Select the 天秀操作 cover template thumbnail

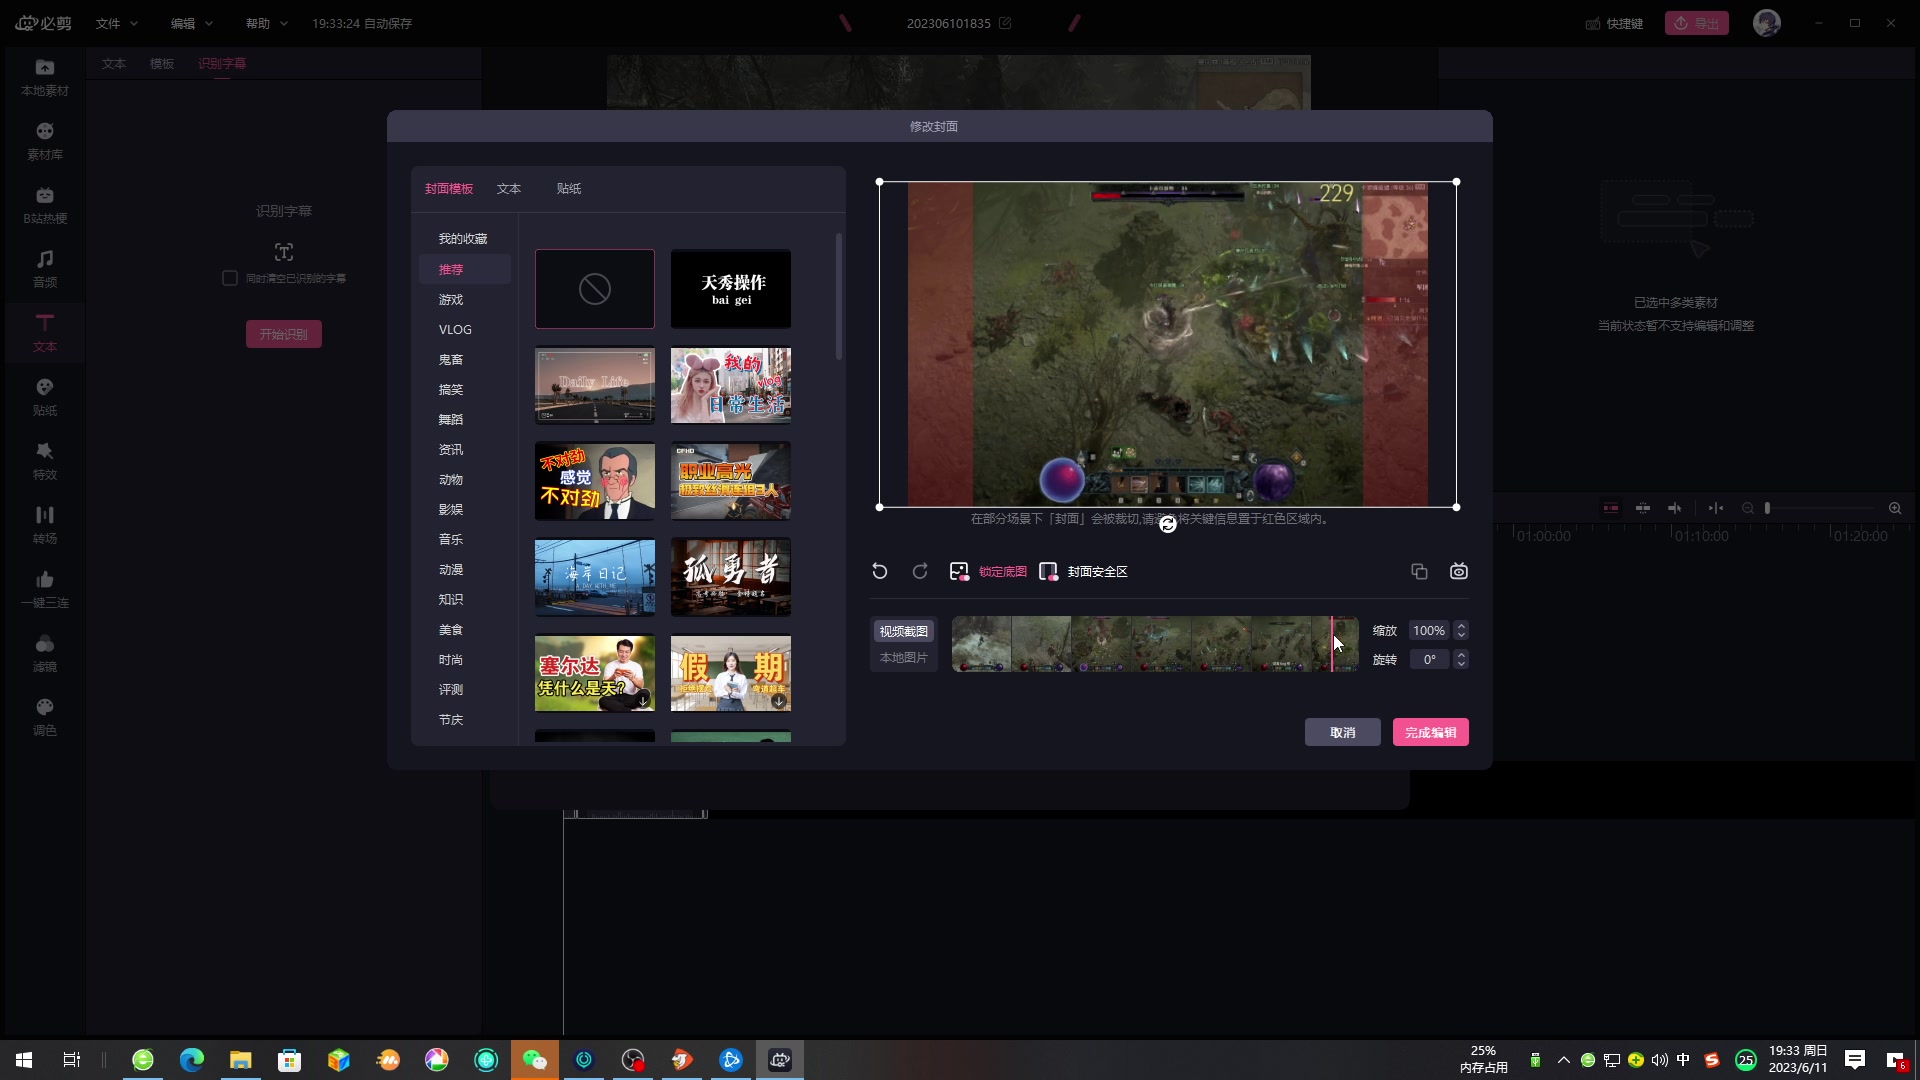(730, 289)
